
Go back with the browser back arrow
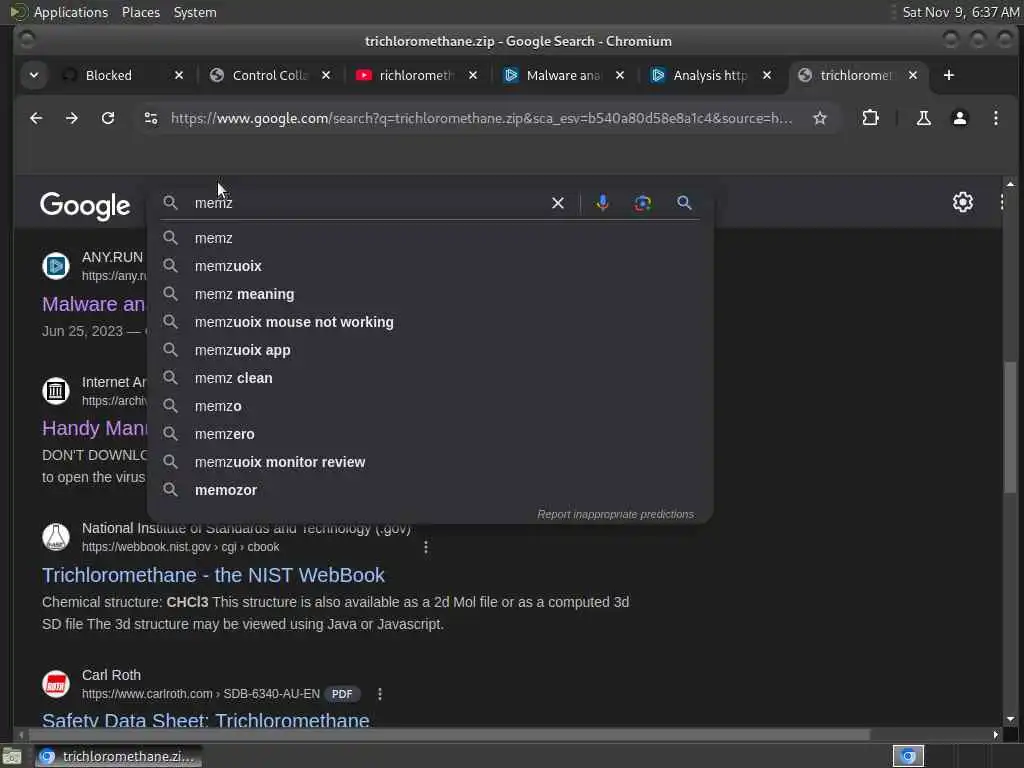click(36, 118)
